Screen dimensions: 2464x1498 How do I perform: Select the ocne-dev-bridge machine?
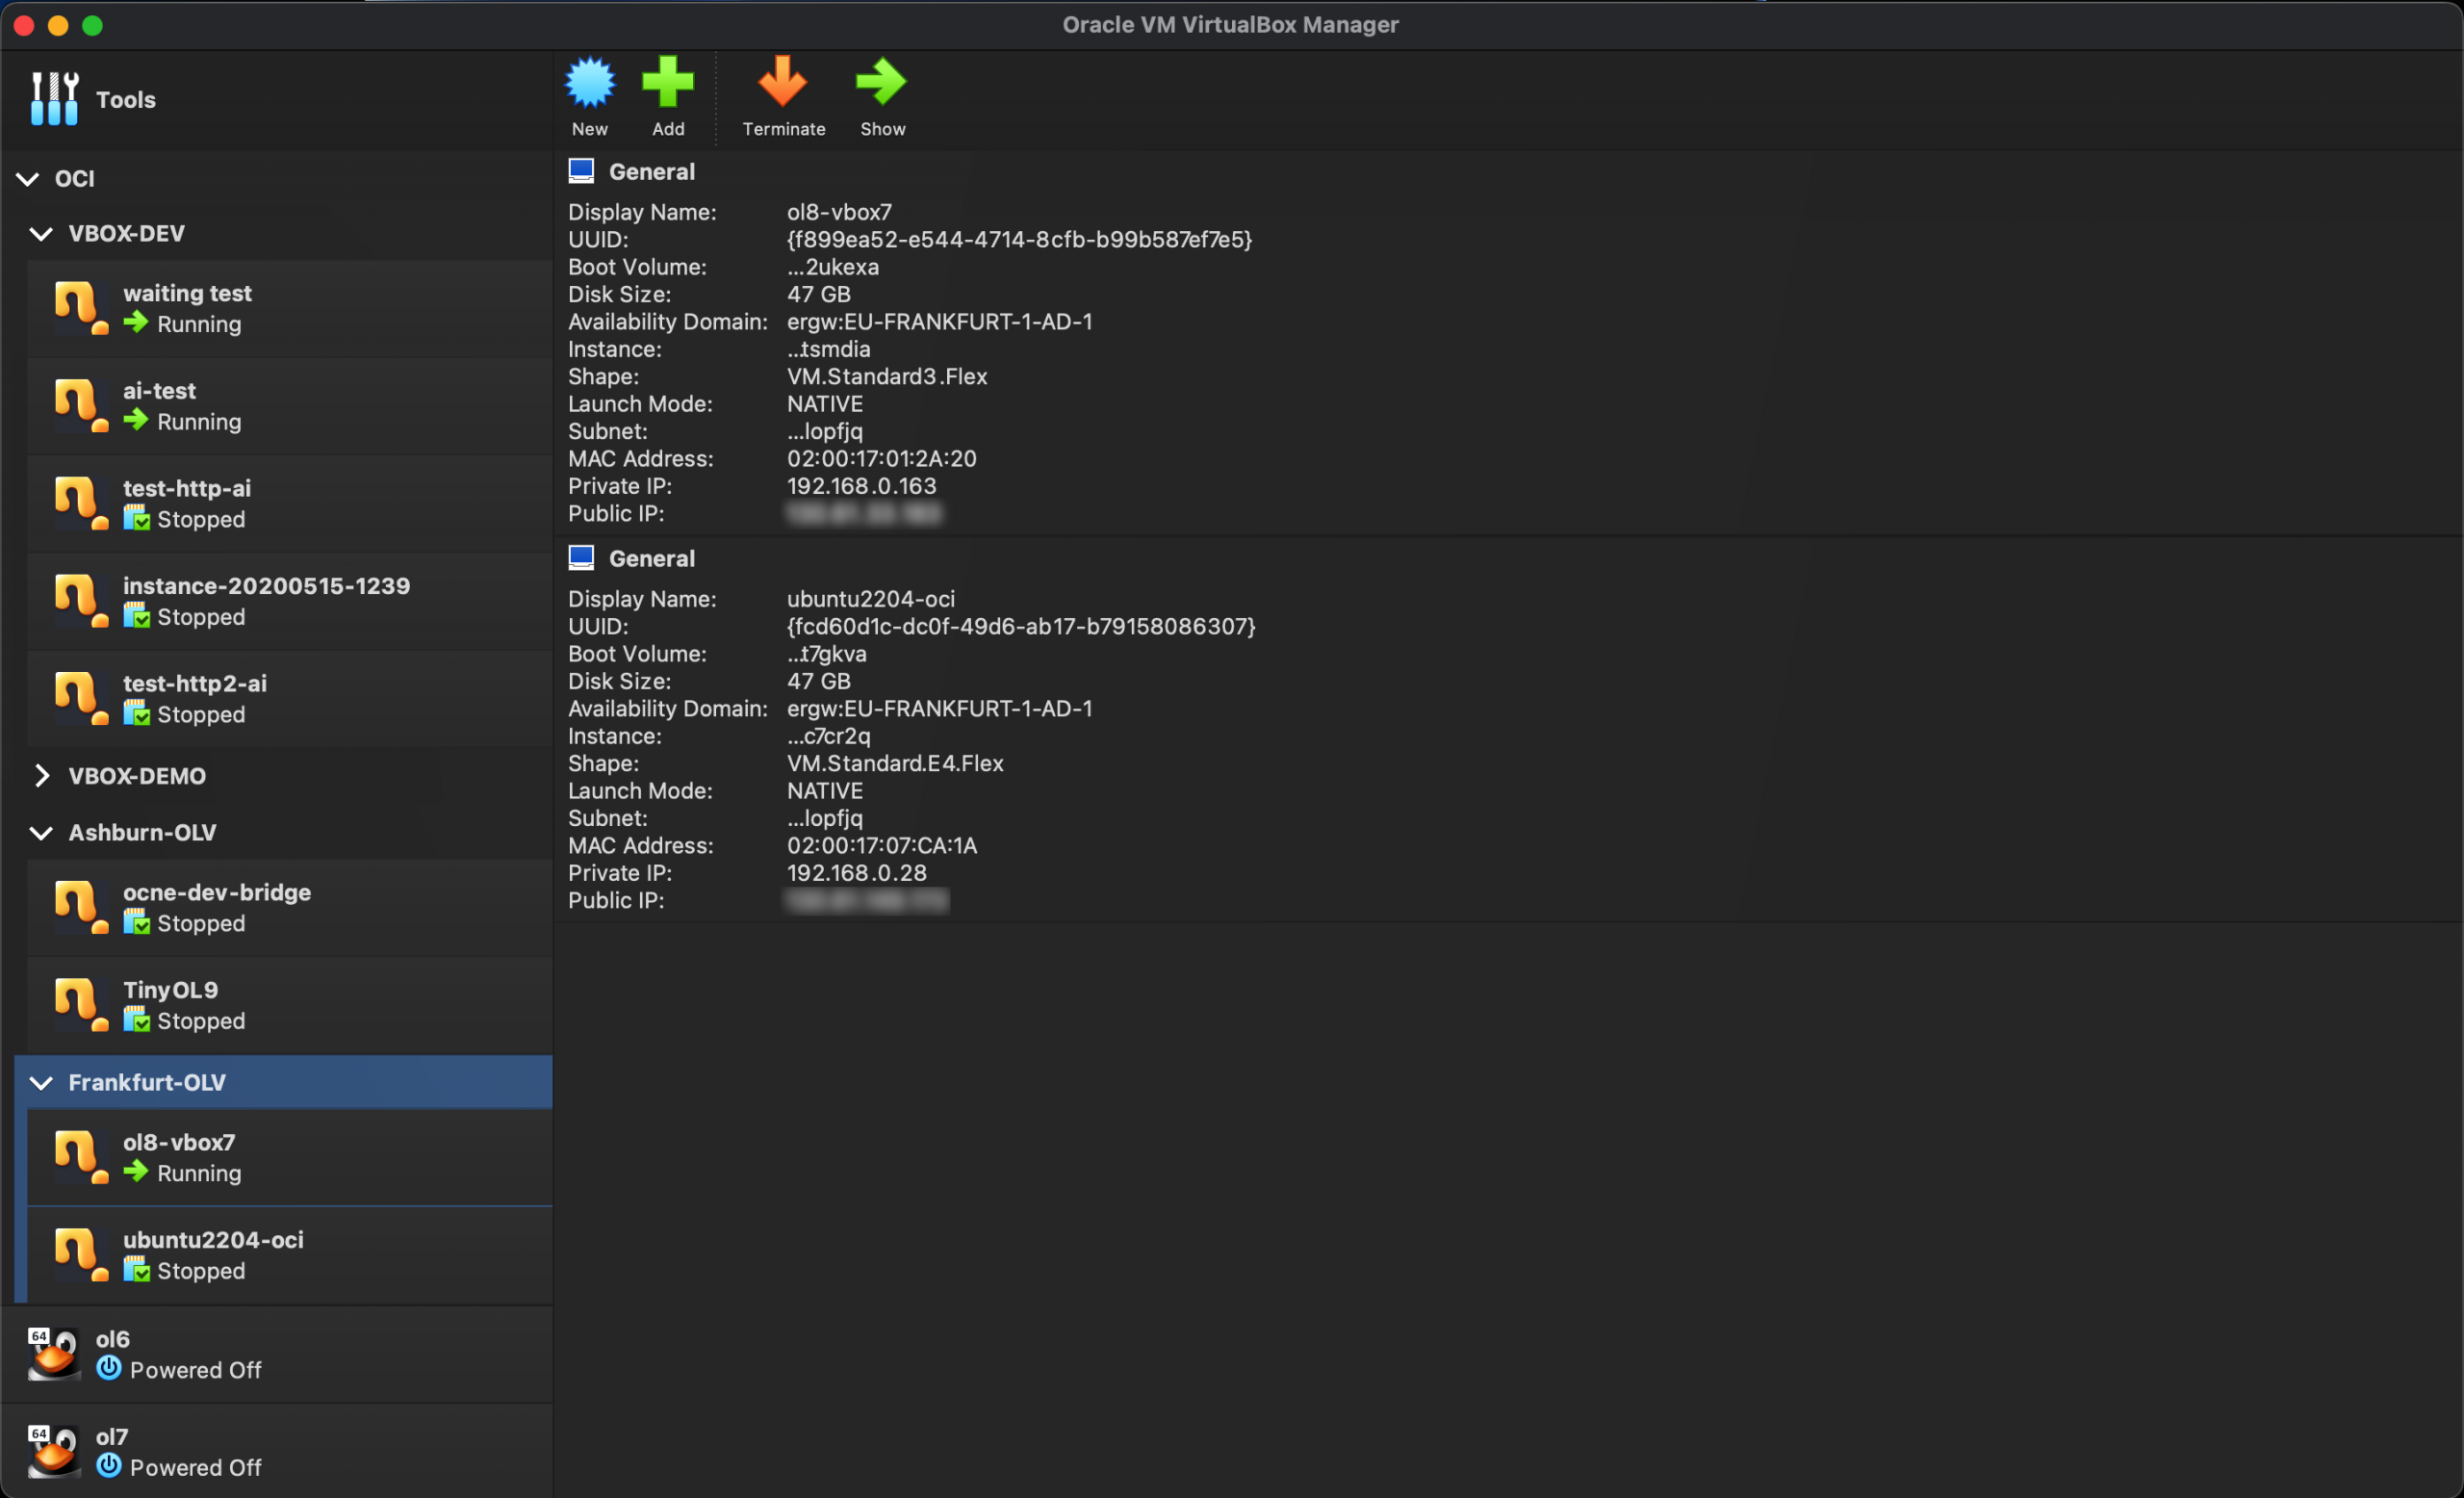(x=216, y=892)
